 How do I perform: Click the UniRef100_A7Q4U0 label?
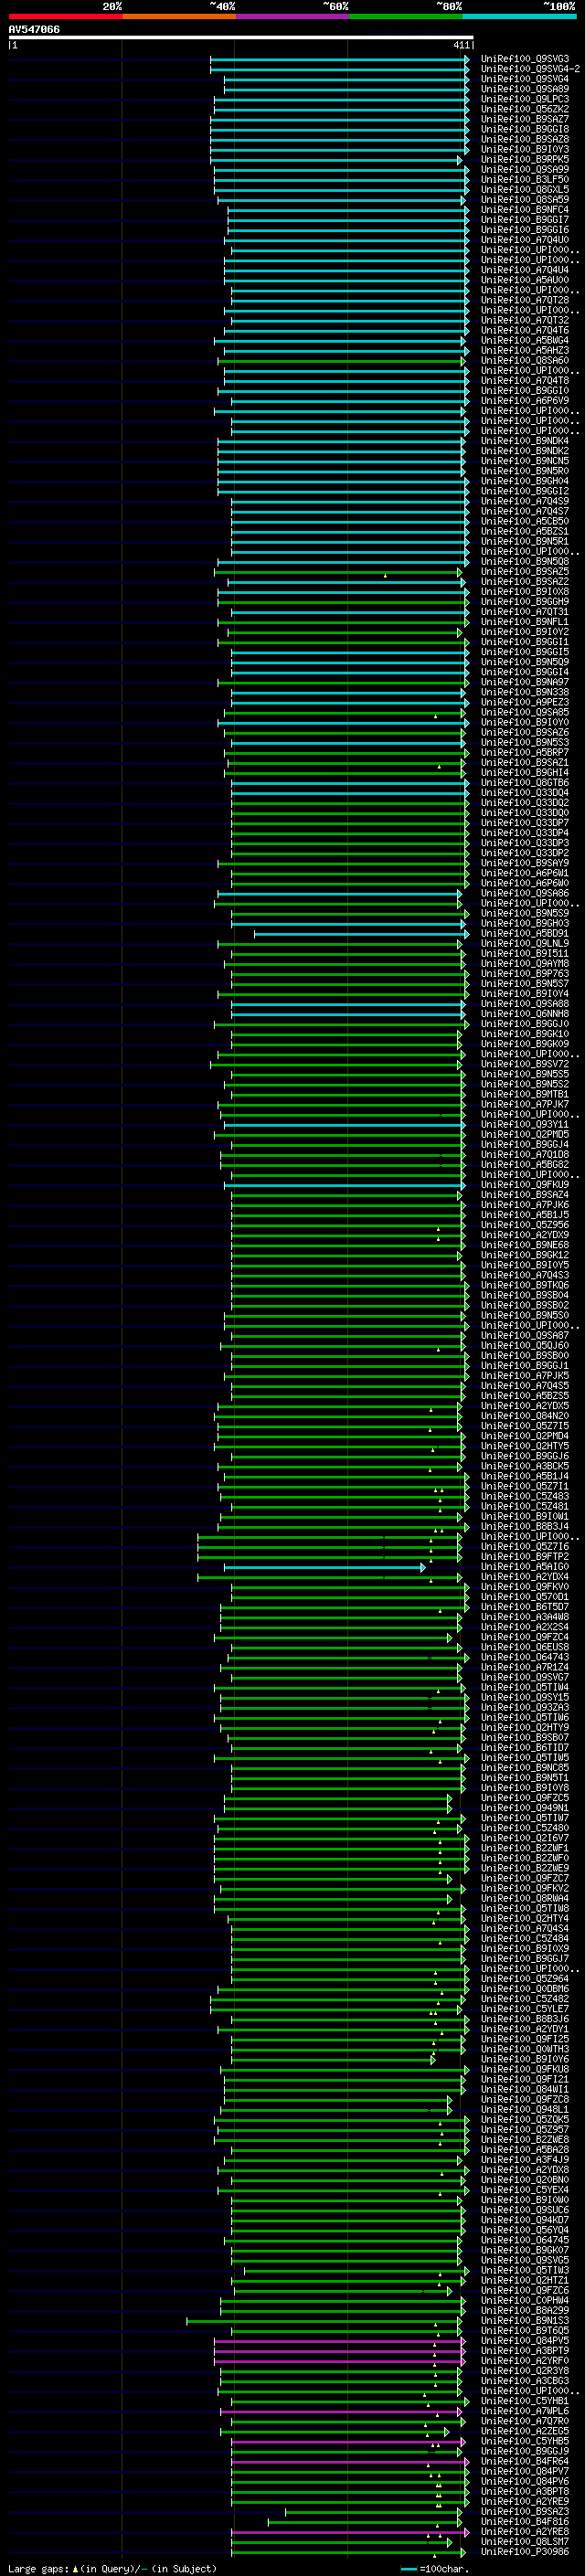tap(525, 240)
